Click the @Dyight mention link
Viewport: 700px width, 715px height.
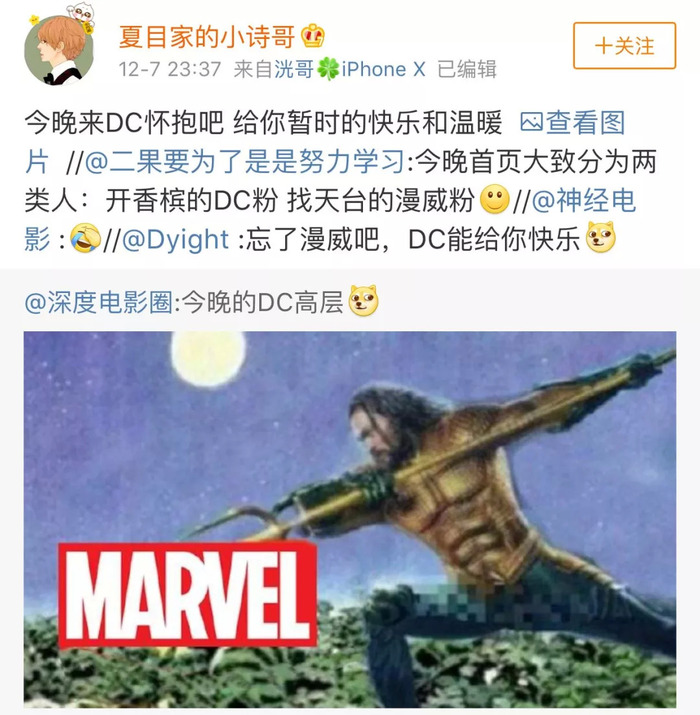[x=175, y=239]
